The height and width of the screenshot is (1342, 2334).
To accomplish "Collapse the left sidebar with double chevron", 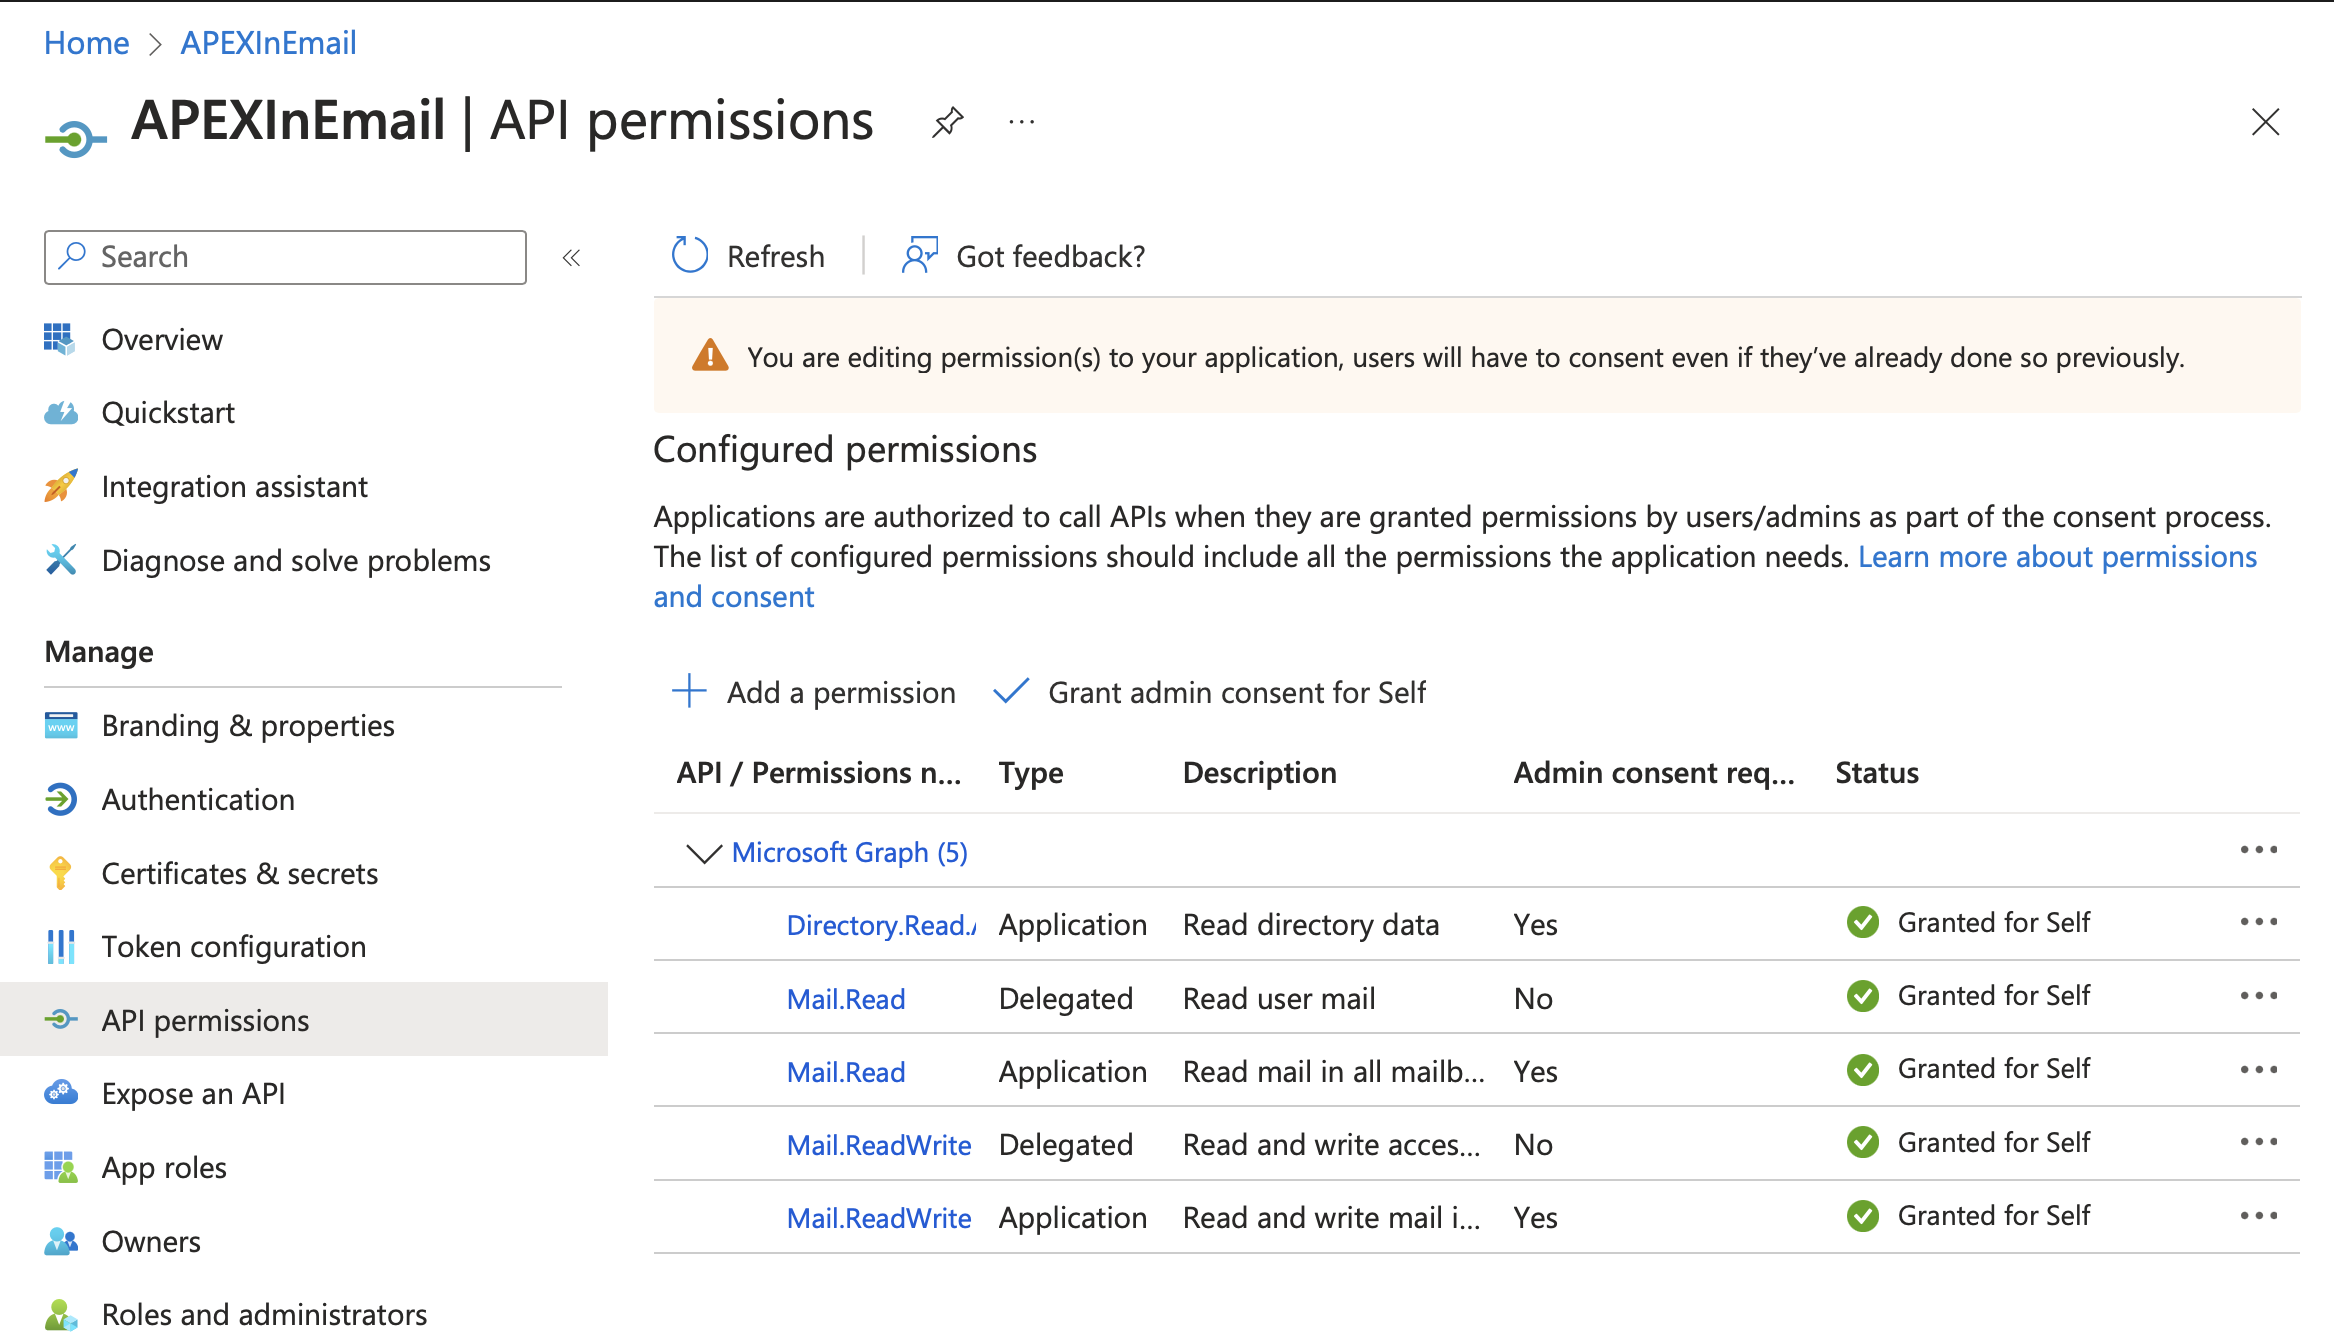I will click(x=571, y=258).
